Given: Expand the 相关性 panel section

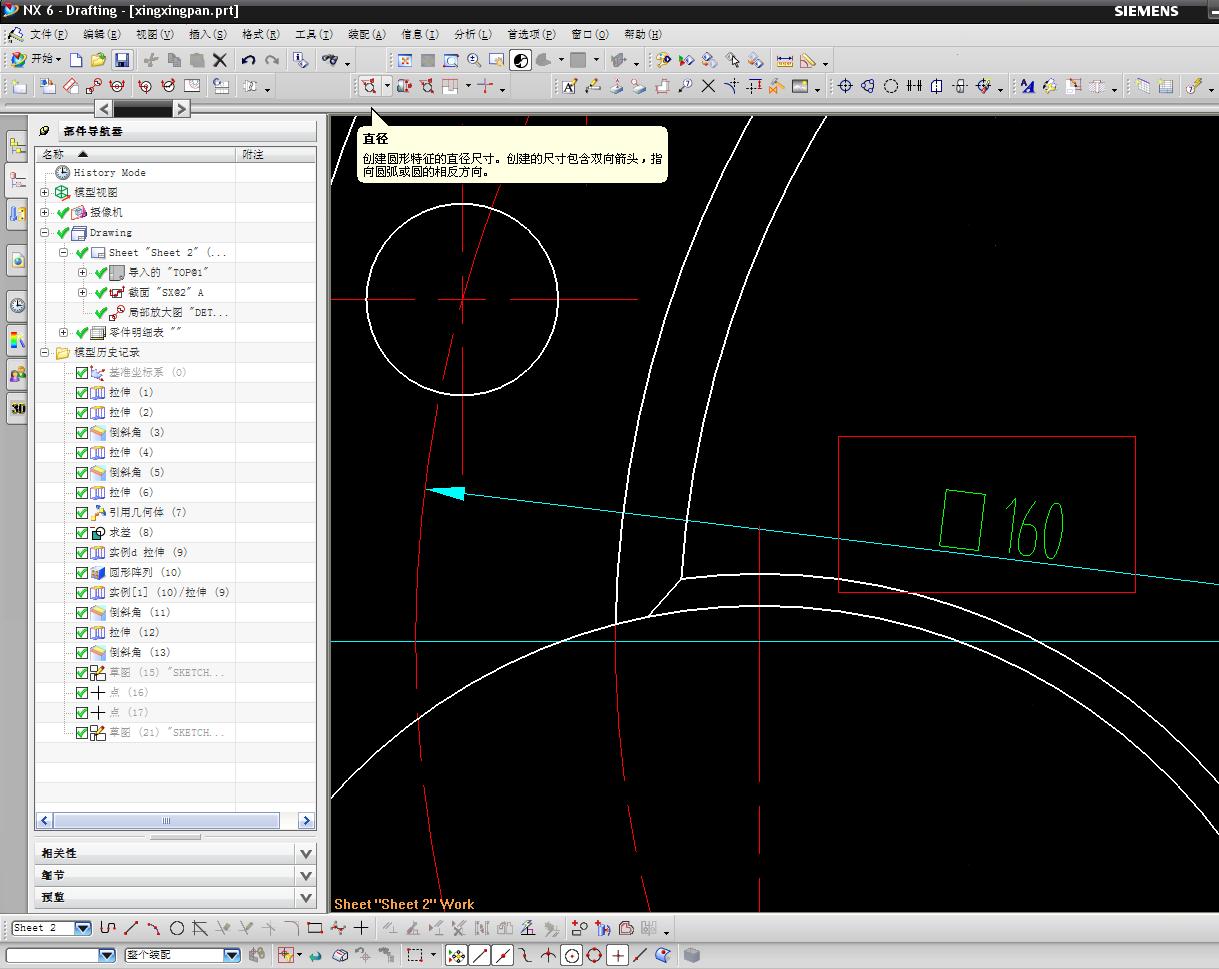Looking at the screenshot, I should 306,853.
